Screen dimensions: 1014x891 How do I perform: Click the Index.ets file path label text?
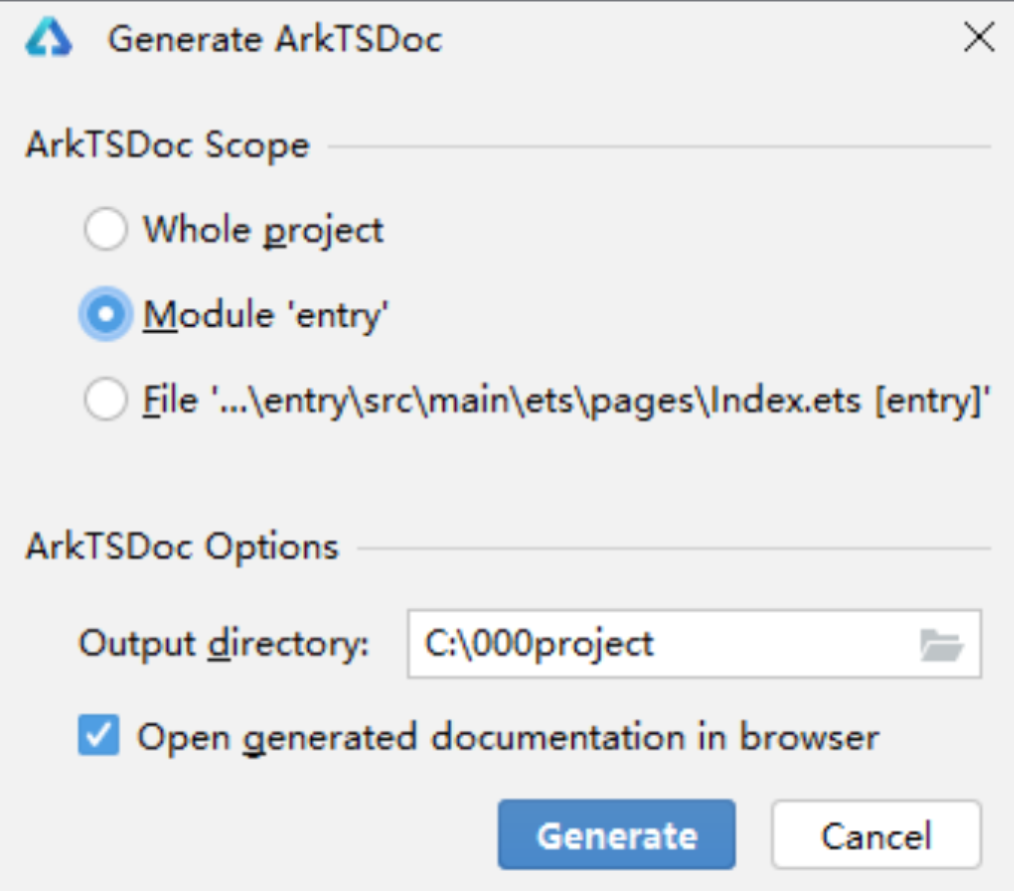(566, 401)
